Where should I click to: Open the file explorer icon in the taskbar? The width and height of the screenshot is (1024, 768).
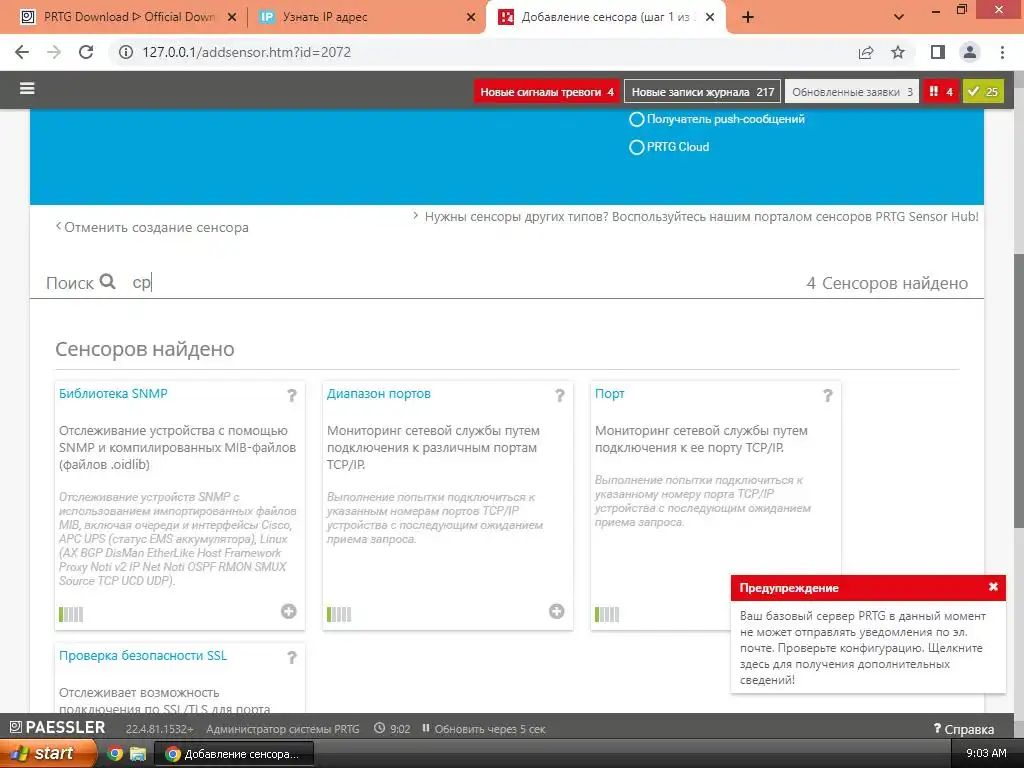coord(138,753)
